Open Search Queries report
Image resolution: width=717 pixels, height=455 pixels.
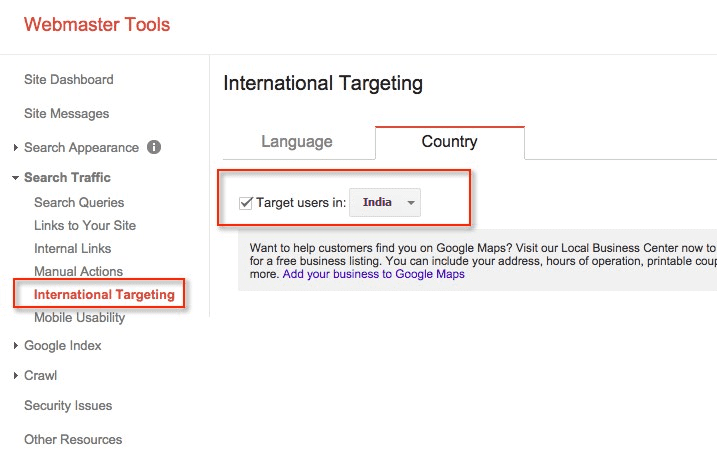(x=79, y=202)
